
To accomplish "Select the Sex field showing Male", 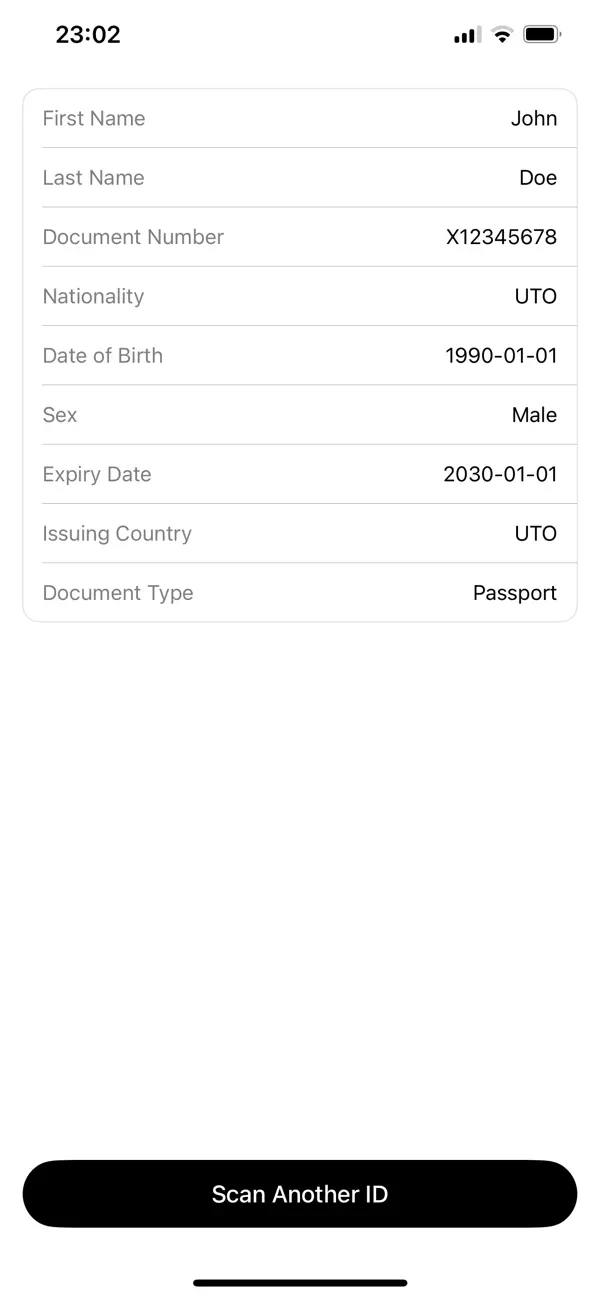I will click(x=300, y=414).
